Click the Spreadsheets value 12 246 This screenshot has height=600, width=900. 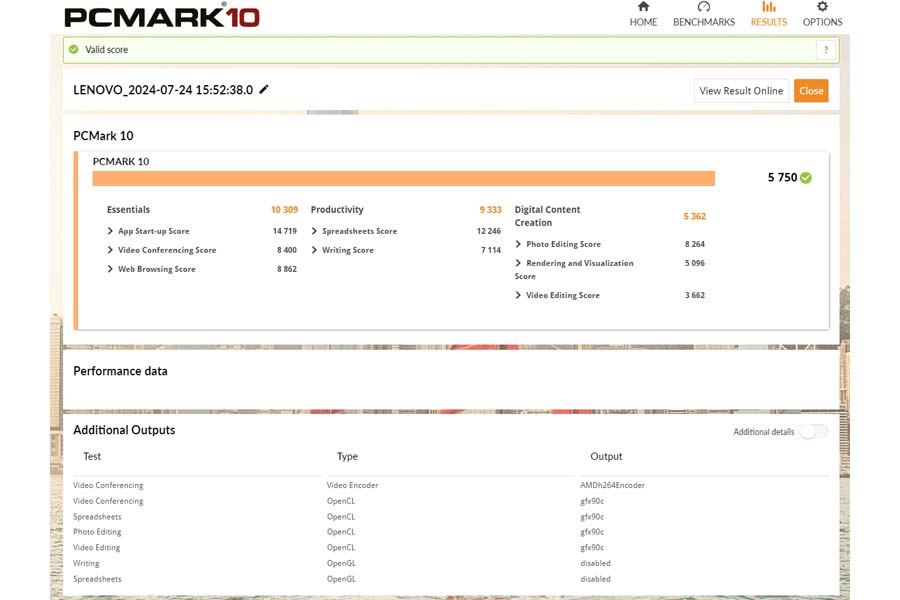point(488,231)
